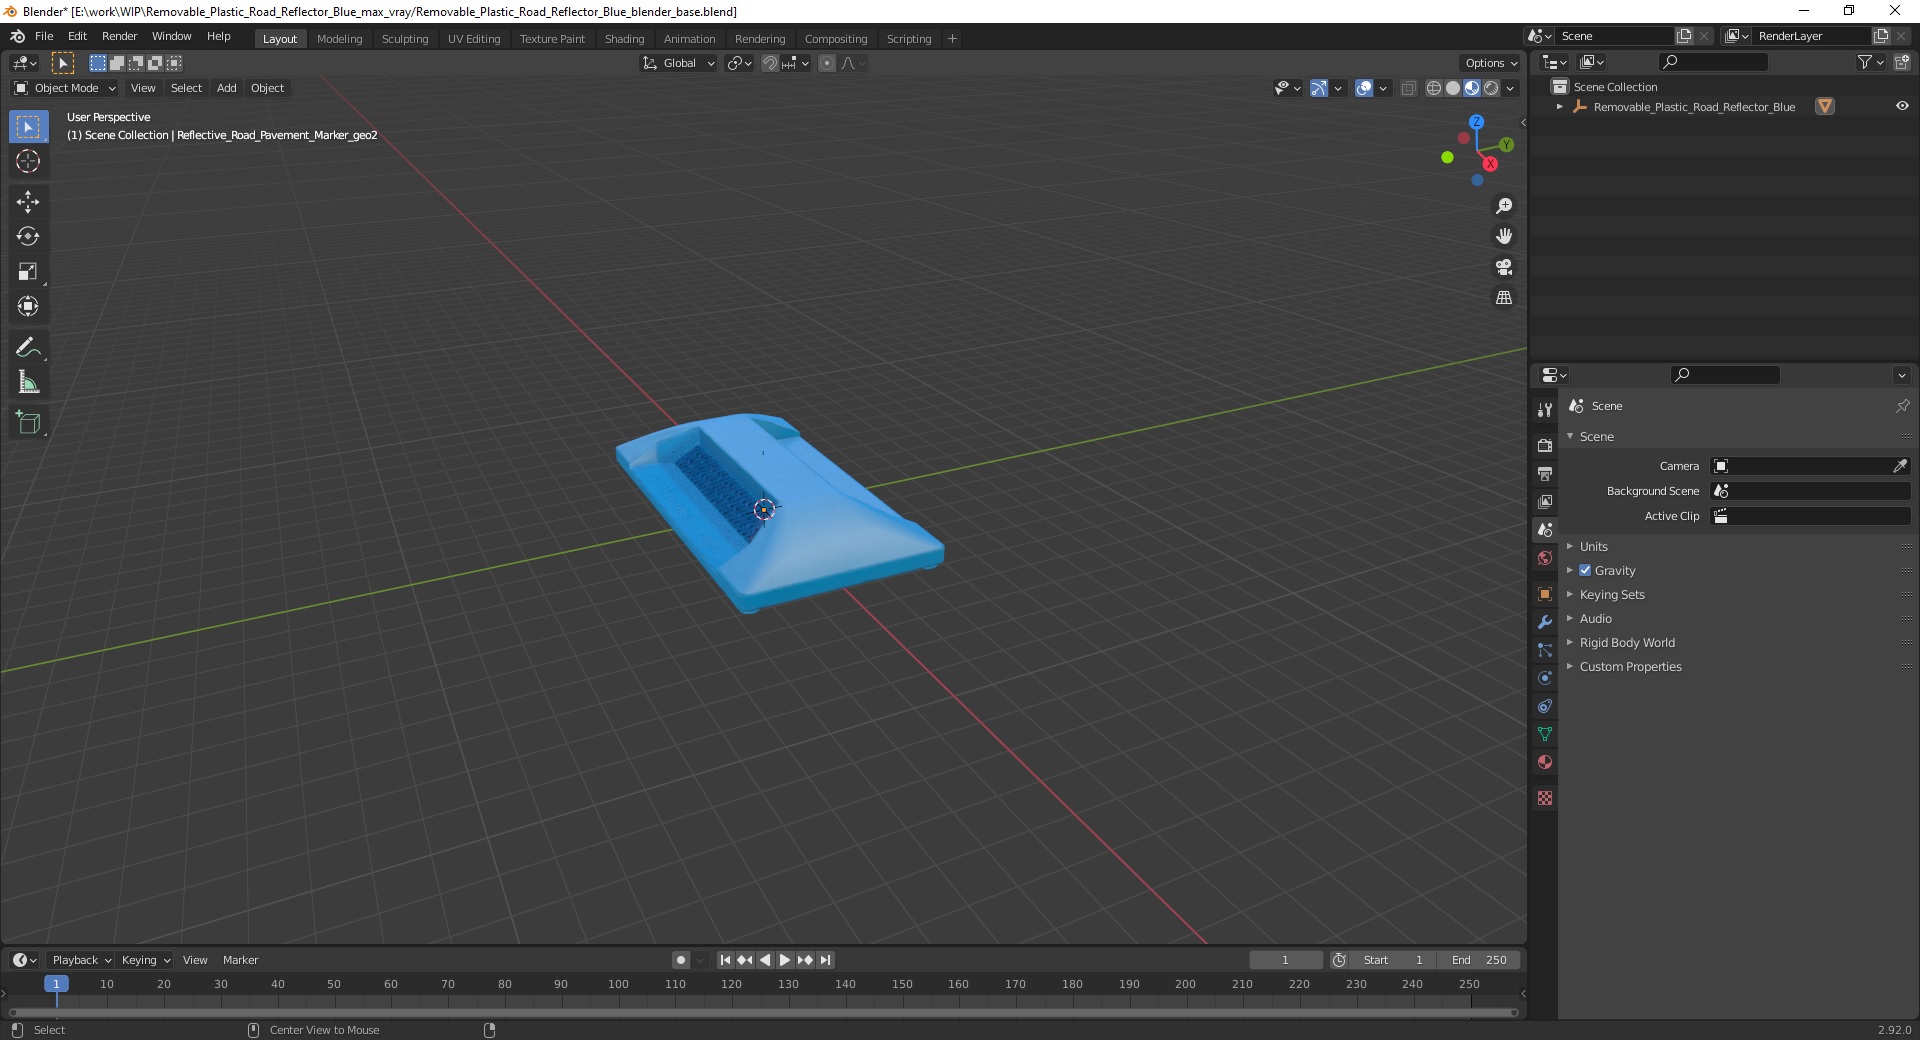Viewport: 1920px width, 1040px height.
Task: Play the animation forward
Action: point(785,960)
